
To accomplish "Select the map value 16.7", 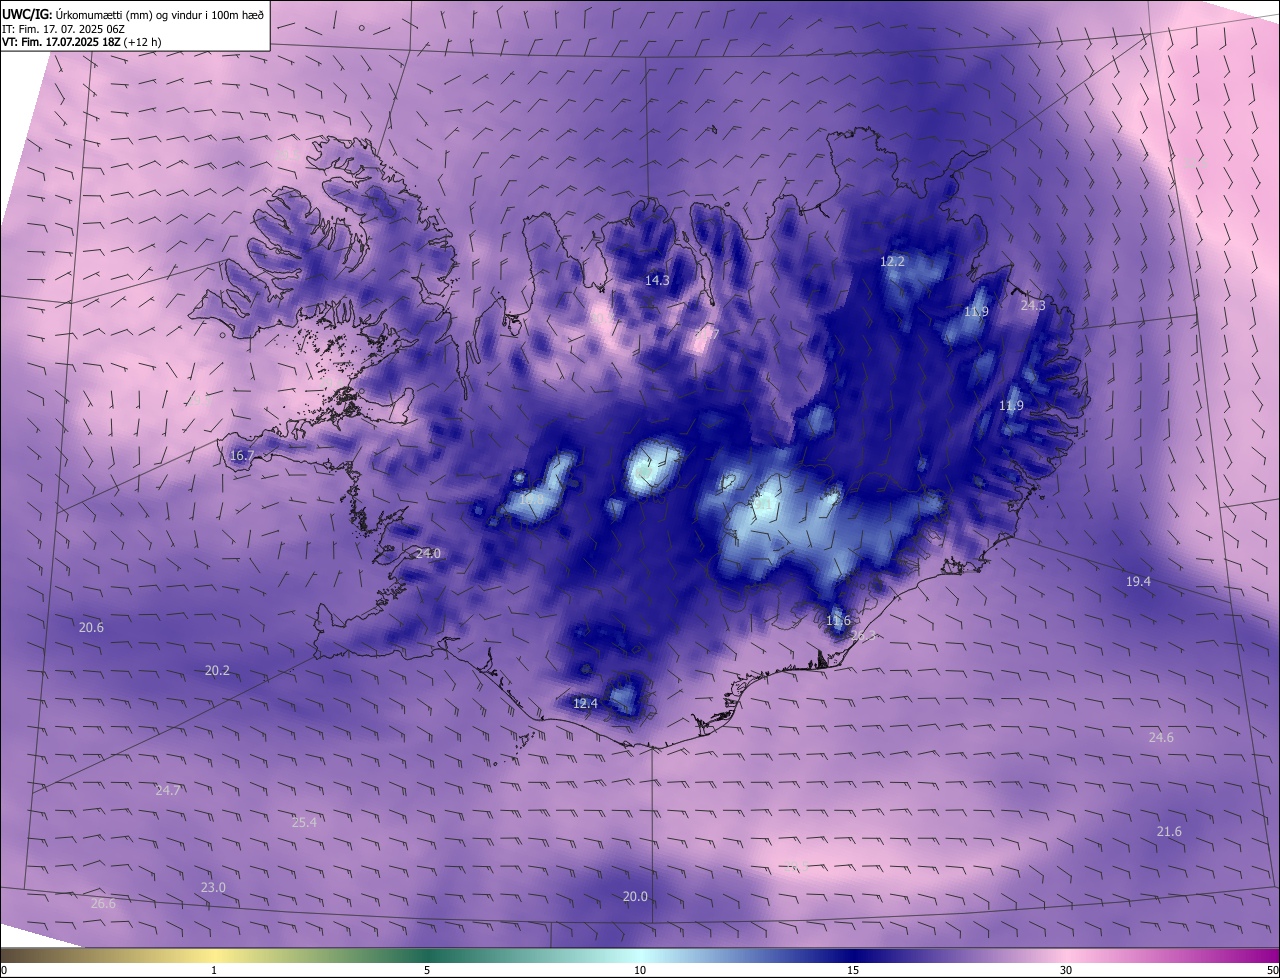I will coord(242,456).
